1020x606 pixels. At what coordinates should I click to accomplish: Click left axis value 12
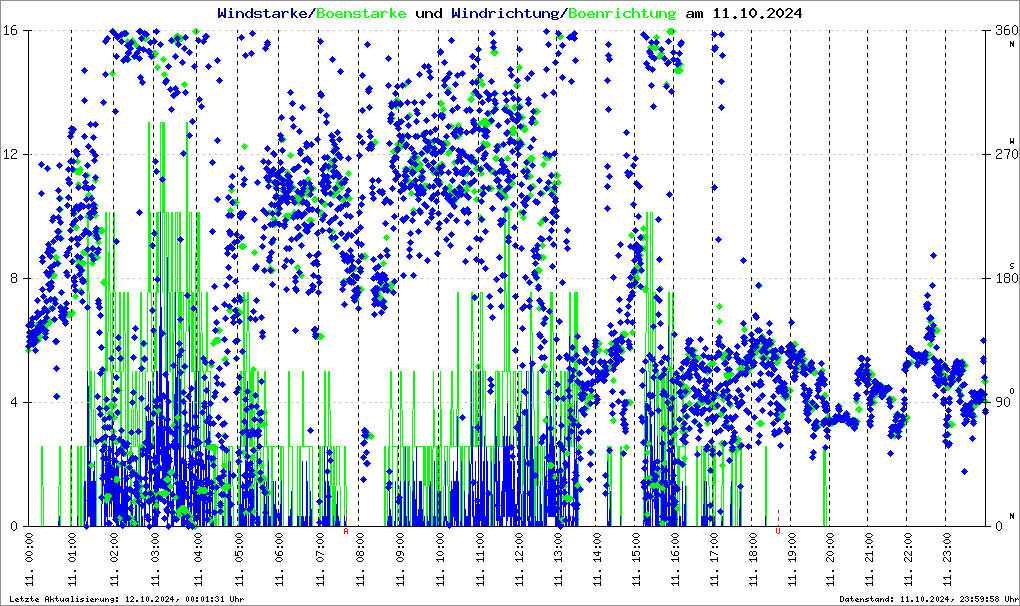pos(9,155)
